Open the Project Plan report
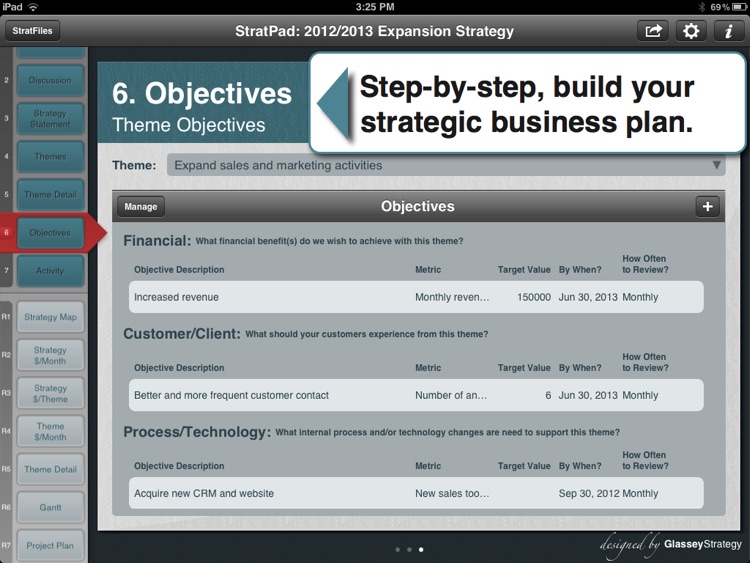The width and height of the screenshot is (750, 563). [50, 545]
